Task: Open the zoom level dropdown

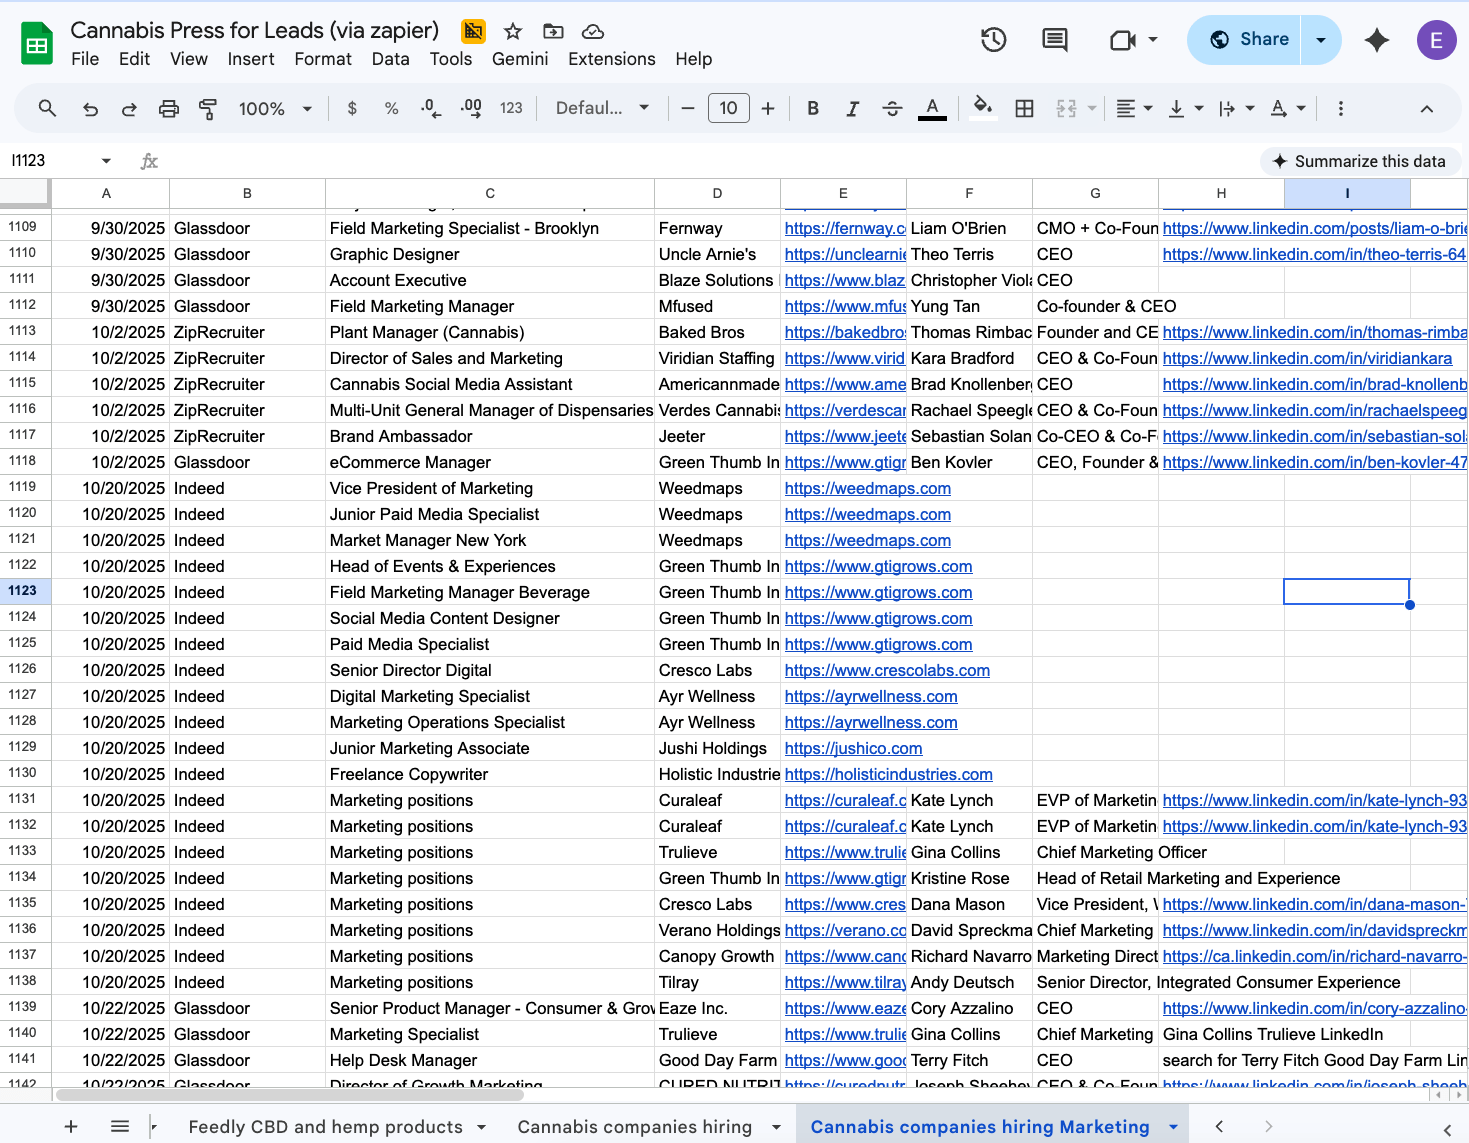Action: [275, 108]
